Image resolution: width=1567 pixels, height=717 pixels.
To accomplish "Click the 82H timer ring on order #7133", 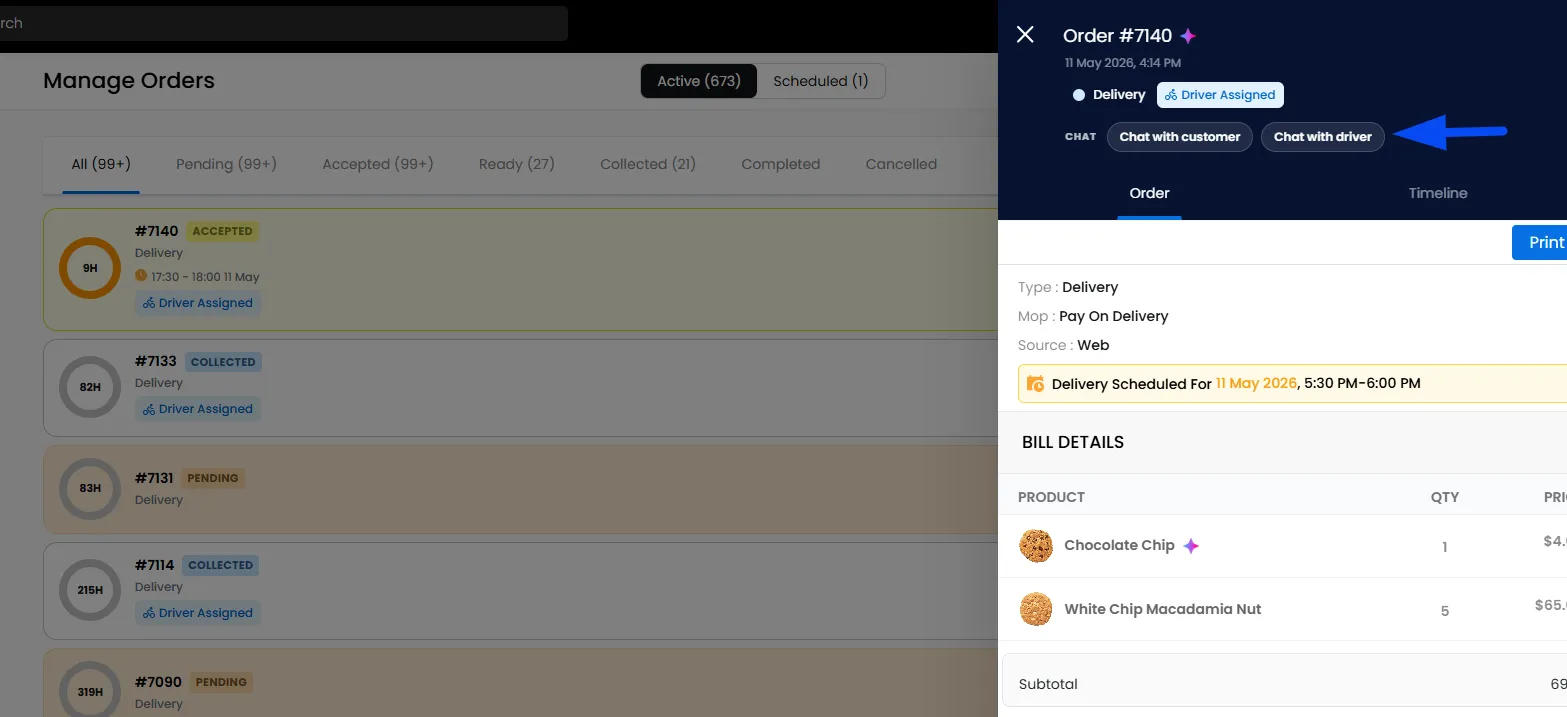I will pos(90,387).
